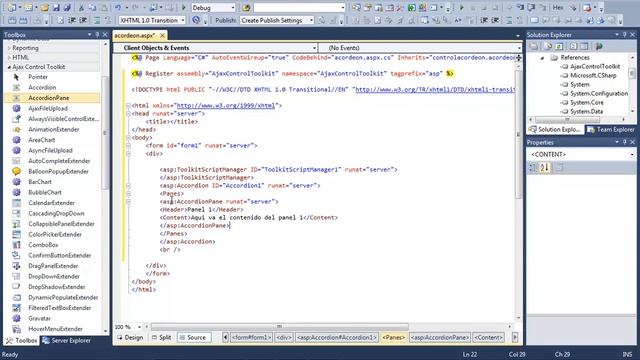Start debugging with the green play icon

pos(184,7)
